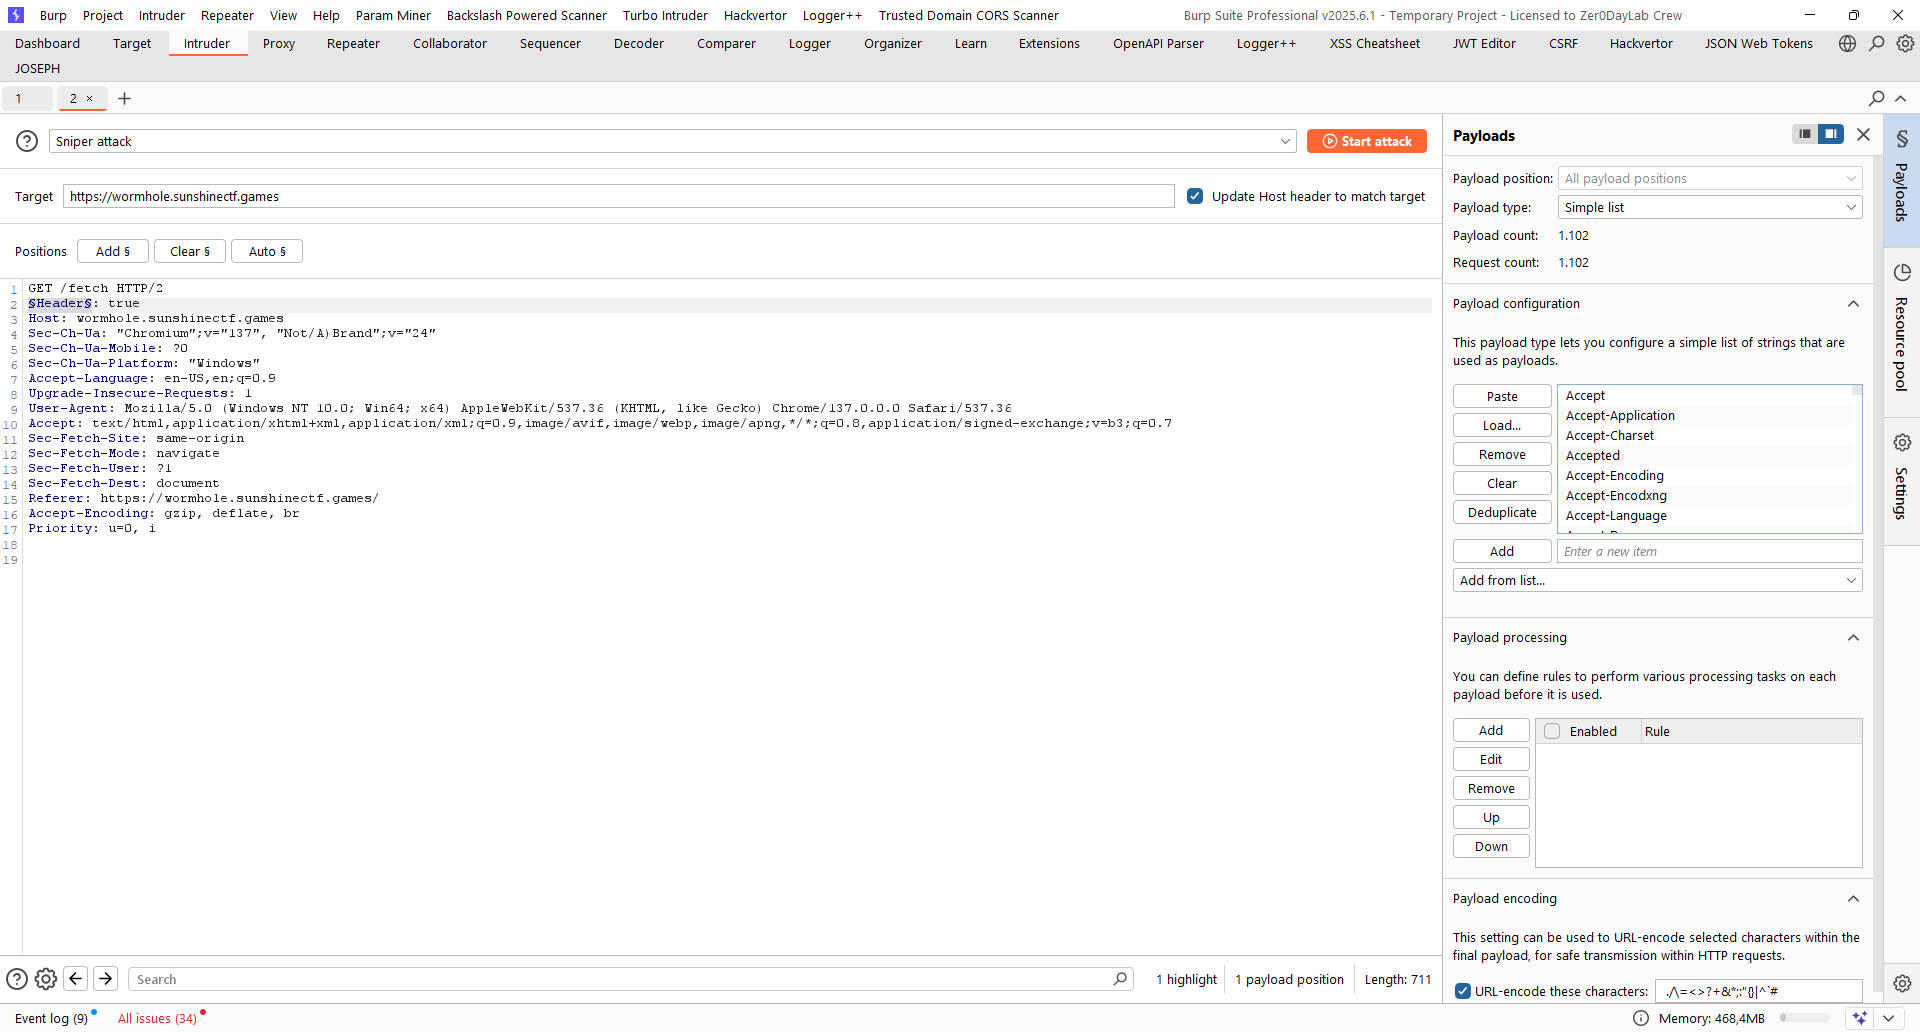
Task: Click Remove in payload configuration
Action: coord(1502,454)
